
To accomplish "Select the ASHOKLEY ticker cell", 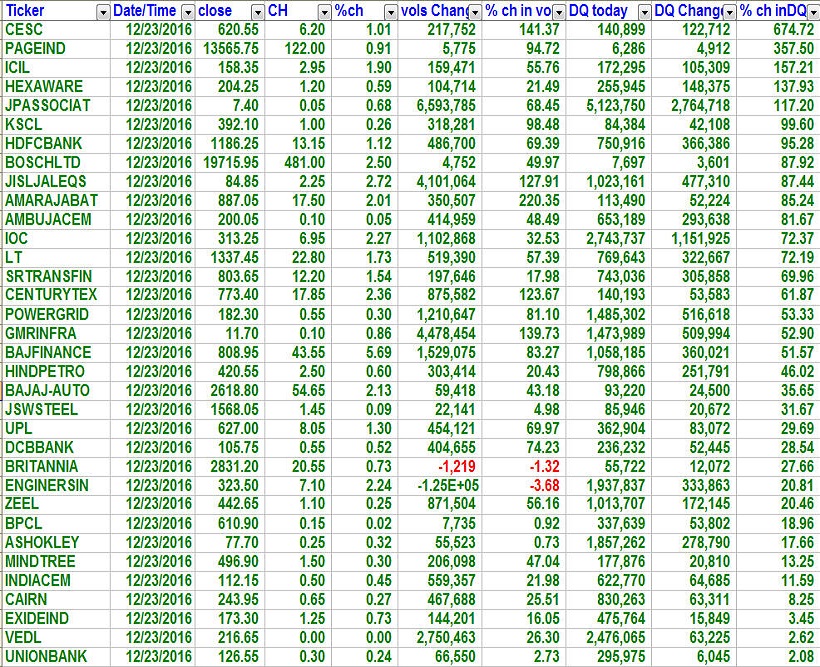I will (x=55, y=542).
